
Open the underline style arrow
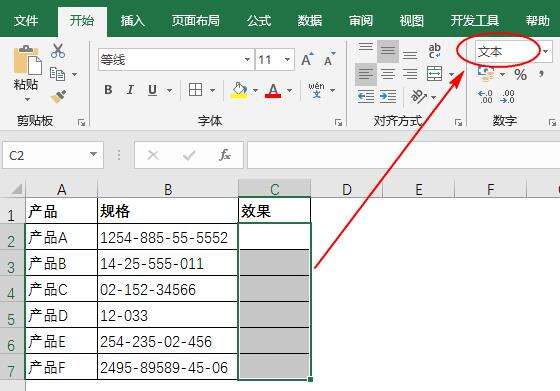169,90
